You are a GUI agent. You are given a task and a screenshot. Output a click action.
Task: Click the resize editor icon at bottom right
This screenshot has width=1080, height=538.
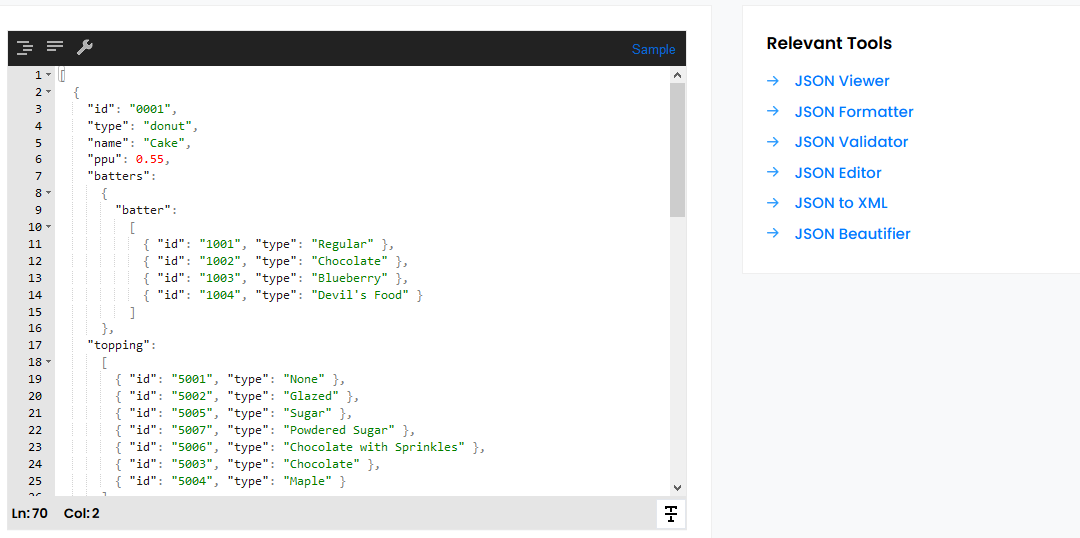coord(671,513)
